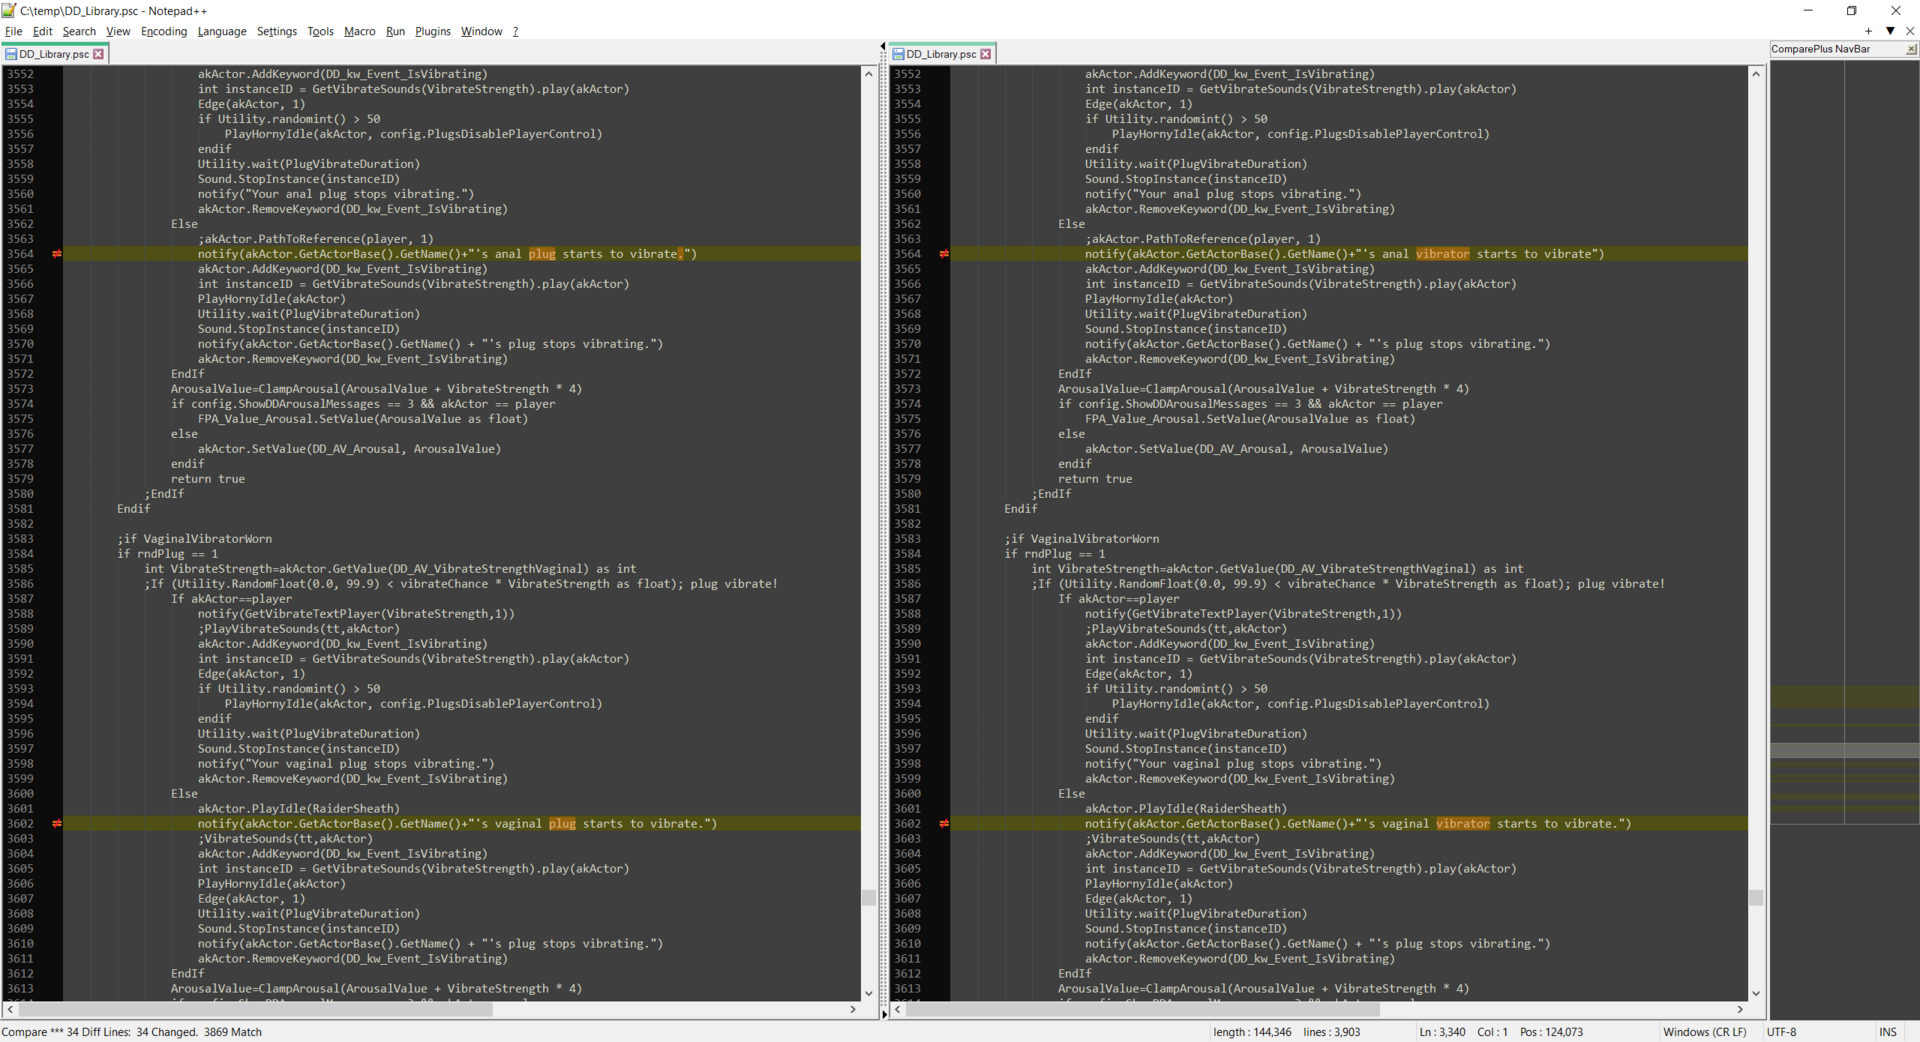Click the plus new-tab icon in menu bar

[1868, 31]
